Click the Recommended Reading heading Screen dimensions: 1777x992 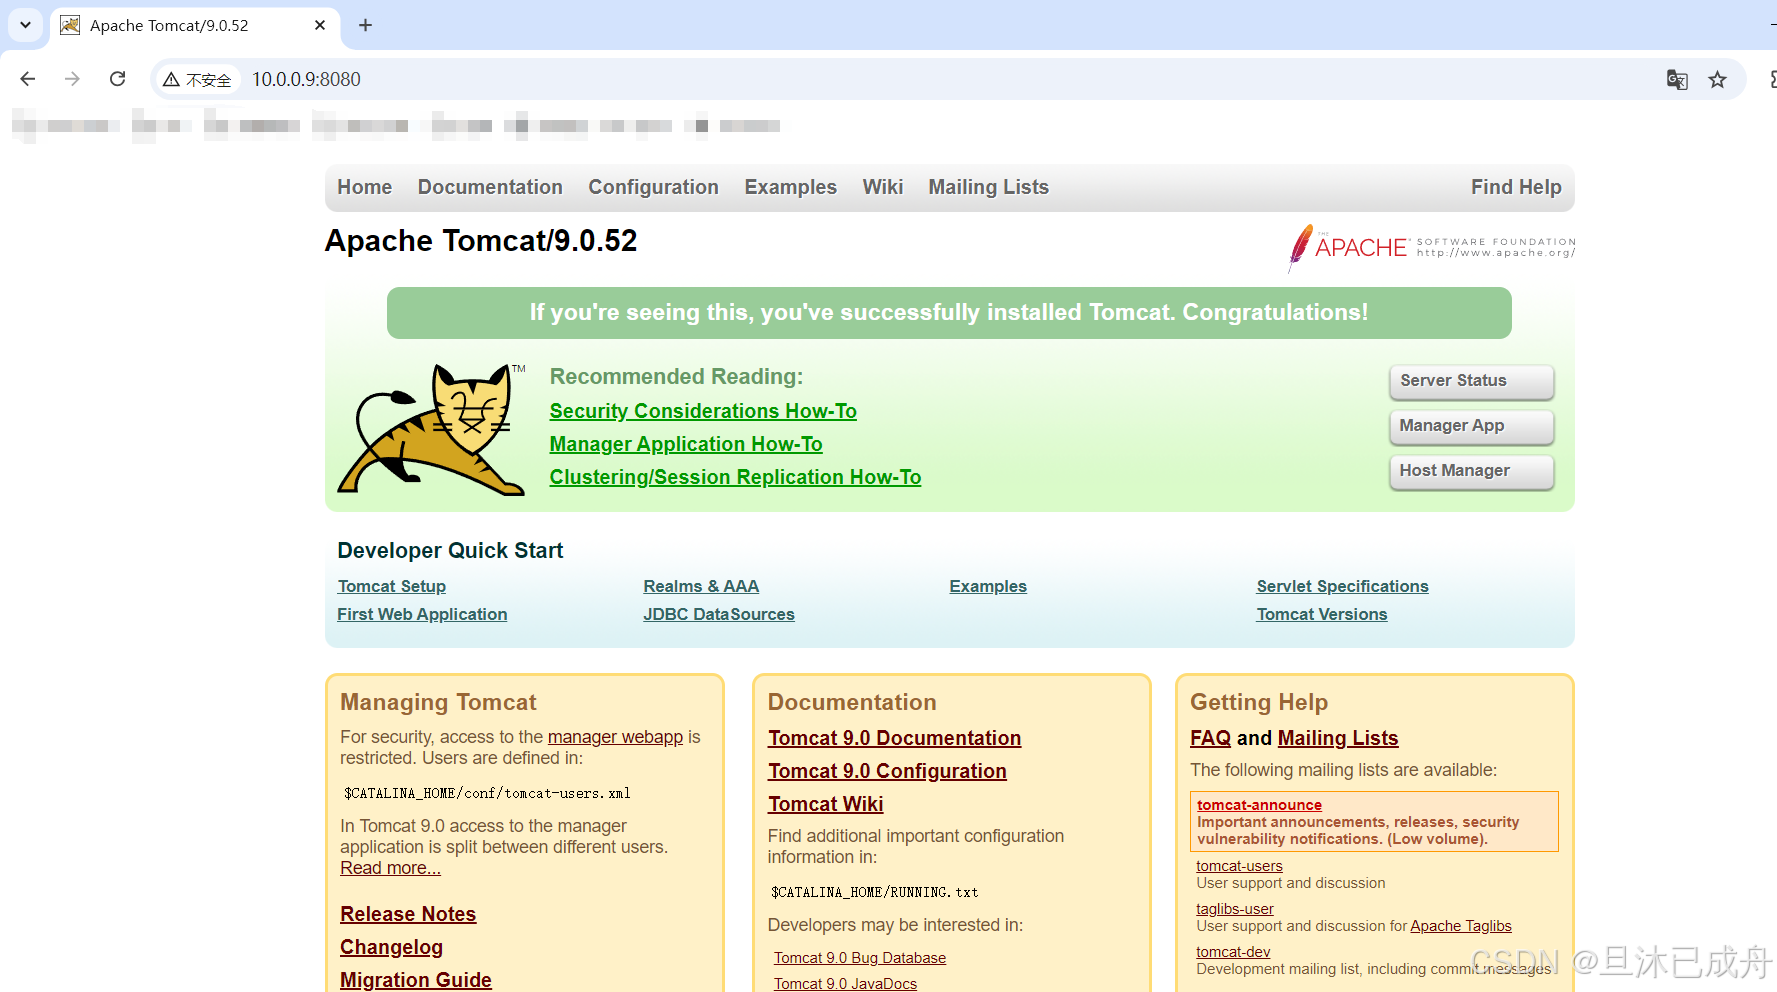[676, 377]
